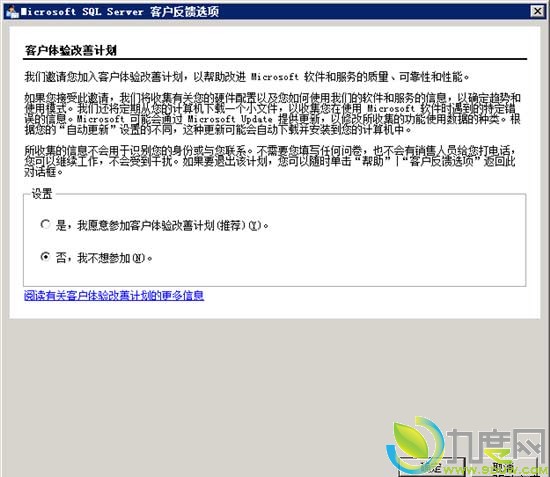The image size is (550, 477).
Task: Open link '阅读有关客户体验改善计划的更多信息'
Action: coord(114,296)
